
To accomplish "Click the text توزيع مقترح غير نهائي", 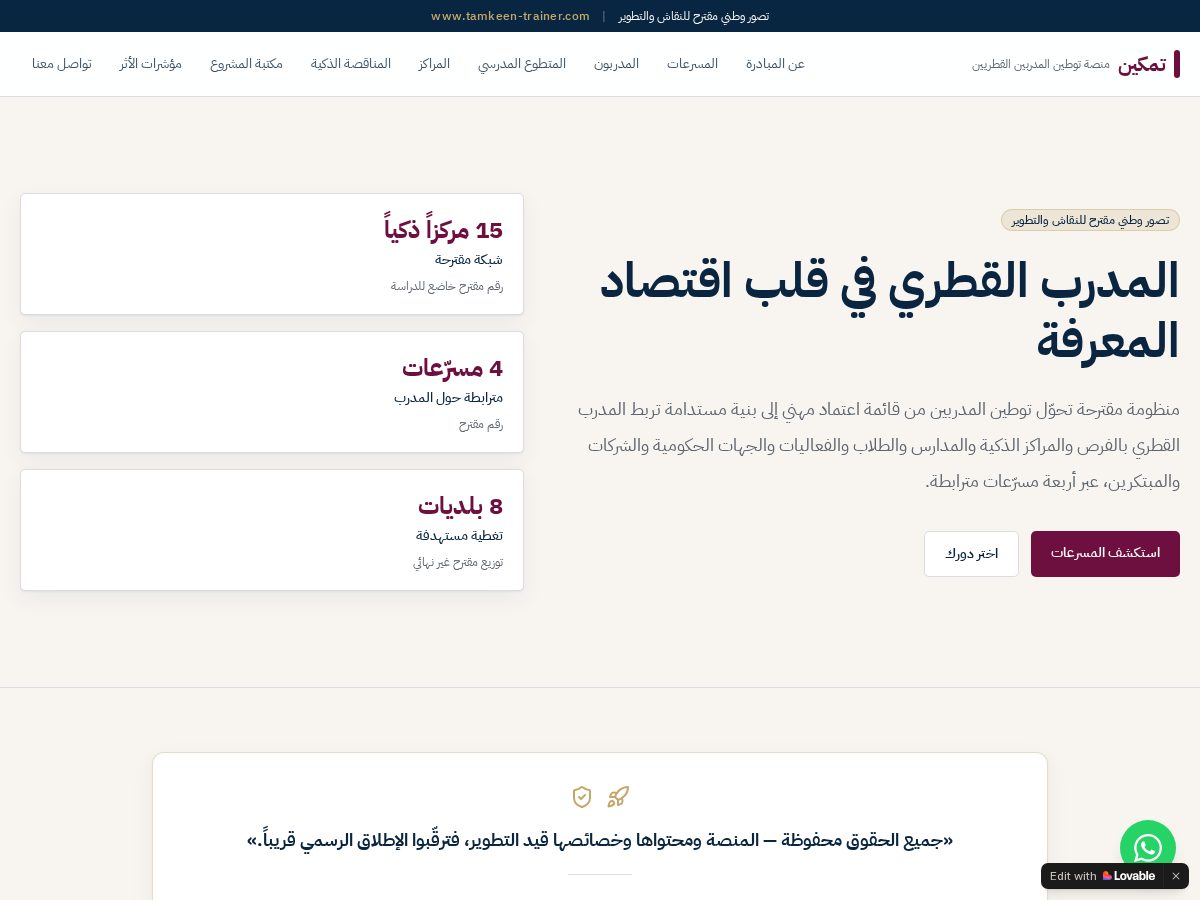I will point(458,562).
